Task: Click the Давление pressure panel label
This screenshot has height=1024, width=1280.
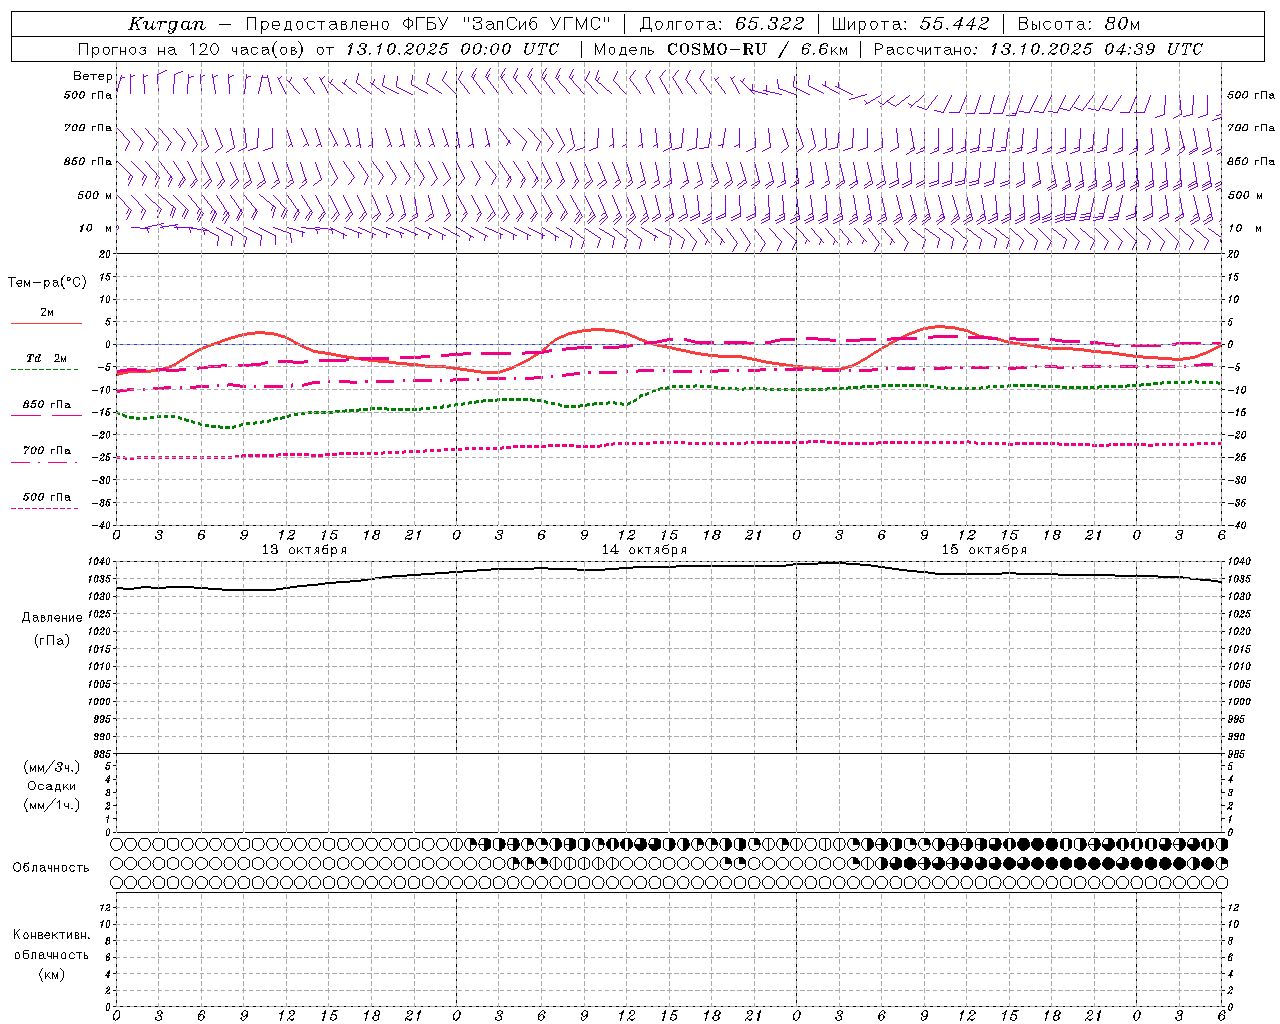Action: 52,618
